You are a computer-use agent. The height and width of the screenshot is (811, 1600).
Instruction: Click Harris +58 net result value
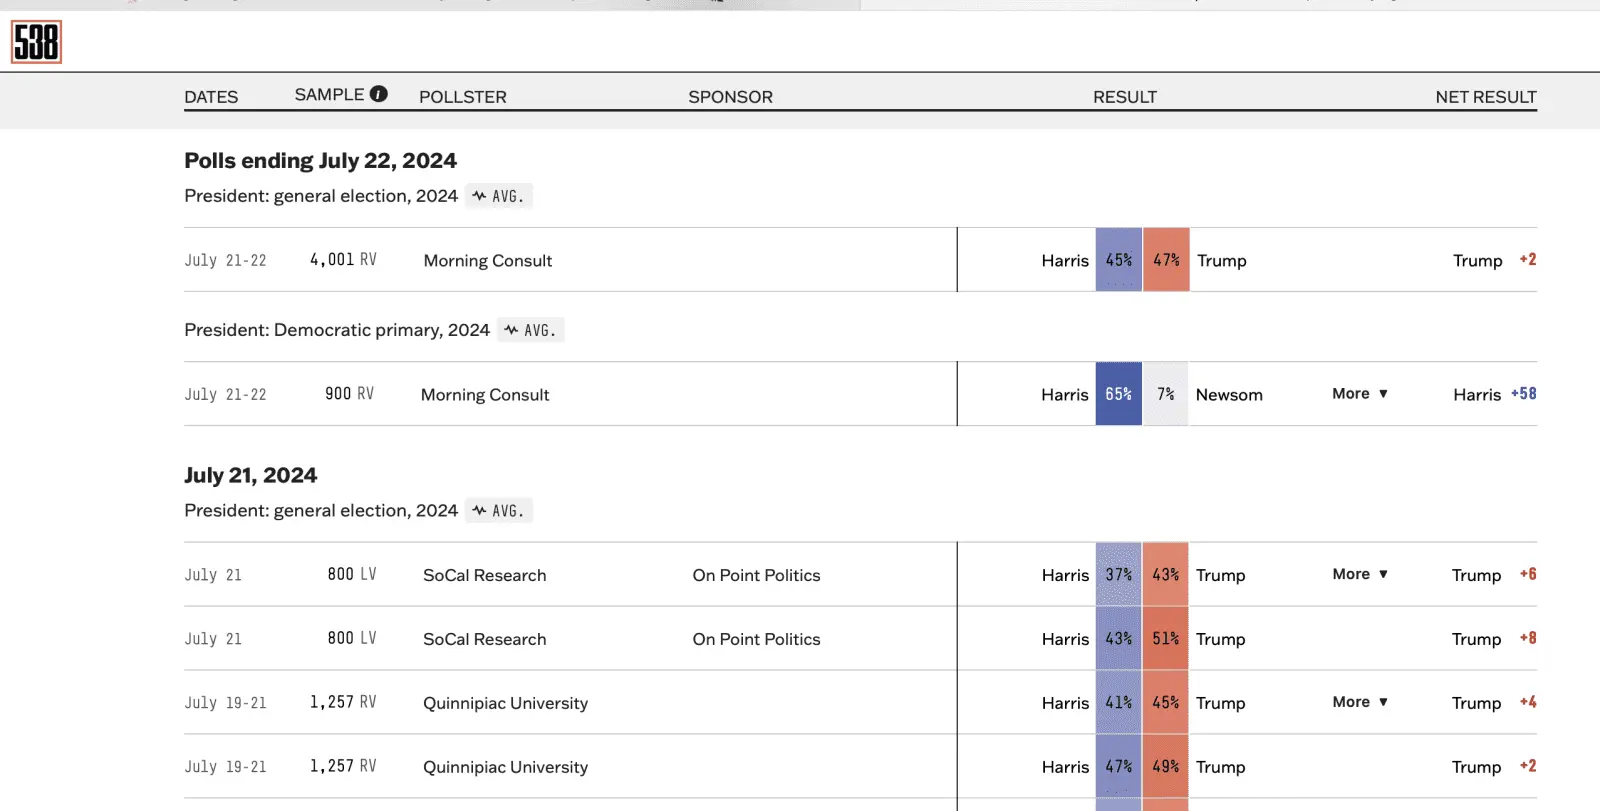tap(1523, 394)
